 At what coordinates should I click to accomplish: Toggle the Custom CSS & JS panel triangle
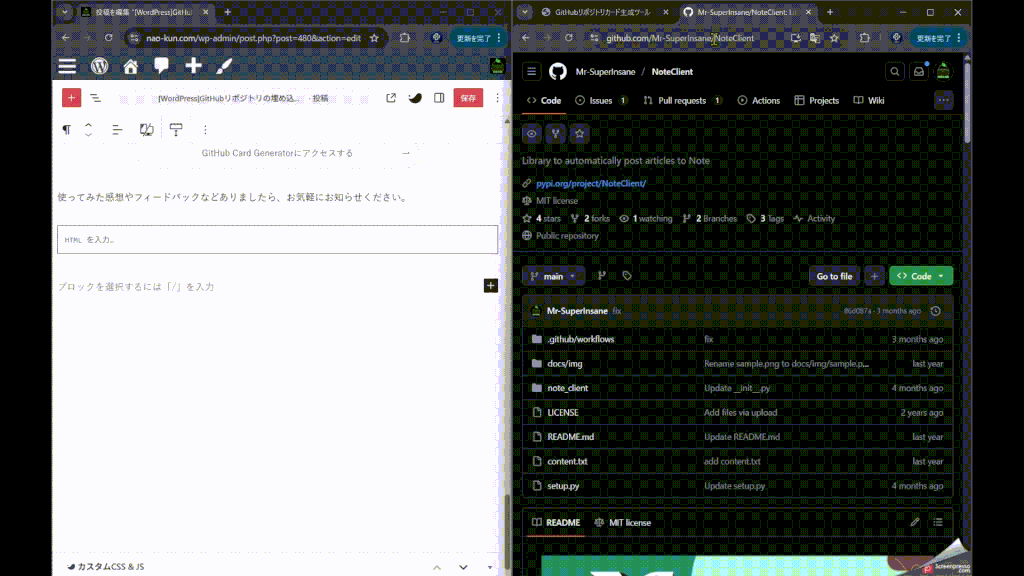[490, 567]
